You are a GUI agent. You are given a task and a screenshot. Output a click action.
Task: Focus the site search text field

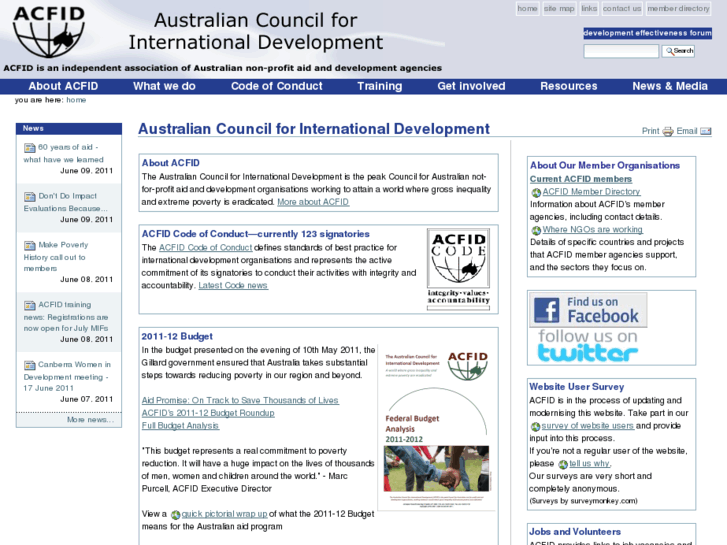point(621,51)
